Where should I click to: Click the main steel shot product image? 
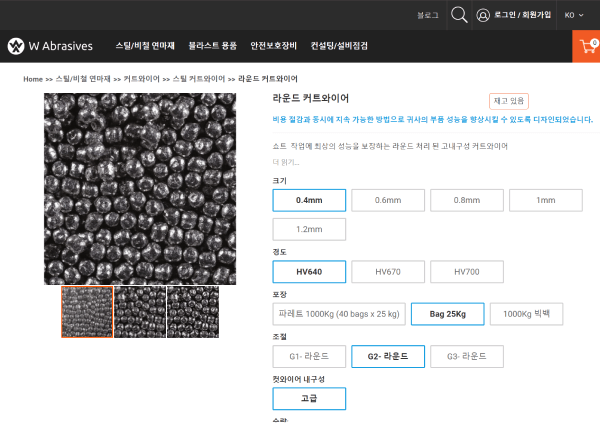(x=140, y=188)
